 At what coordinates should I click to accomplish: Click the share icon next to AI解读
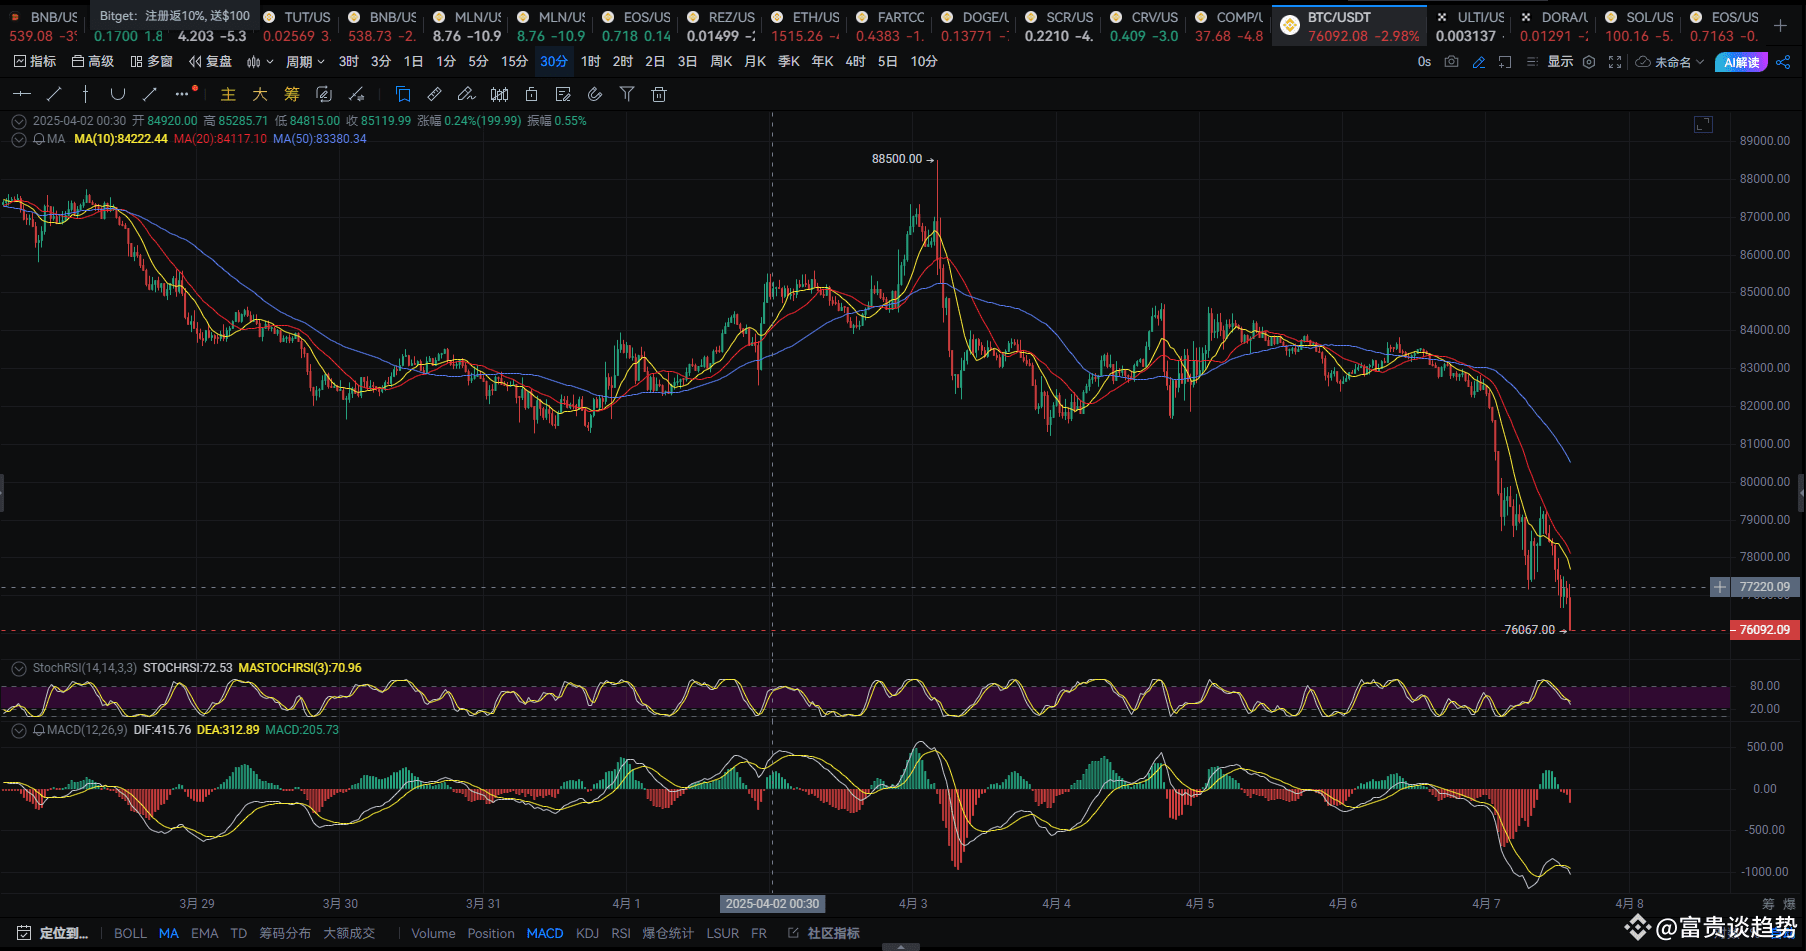[1783, 62]
